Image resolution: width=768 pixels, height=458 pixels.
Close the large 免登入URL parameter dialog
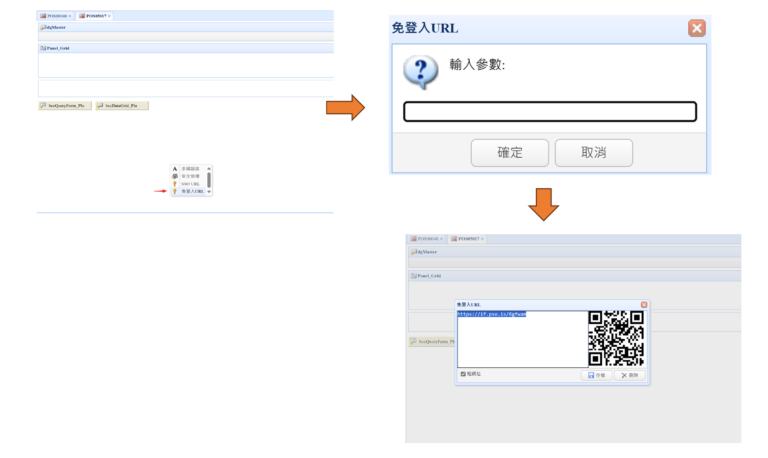pos(697,28)
